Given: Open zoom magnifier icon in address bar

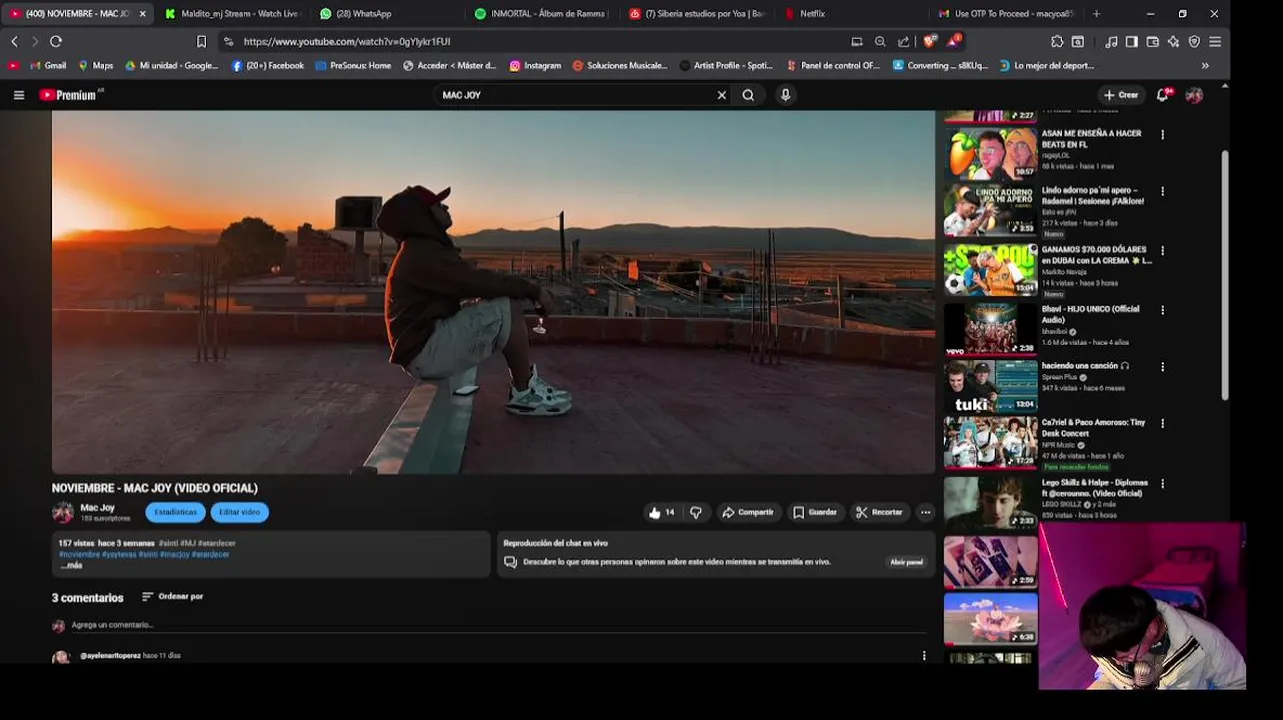Looking at the screenshot, I should point(880,41).
